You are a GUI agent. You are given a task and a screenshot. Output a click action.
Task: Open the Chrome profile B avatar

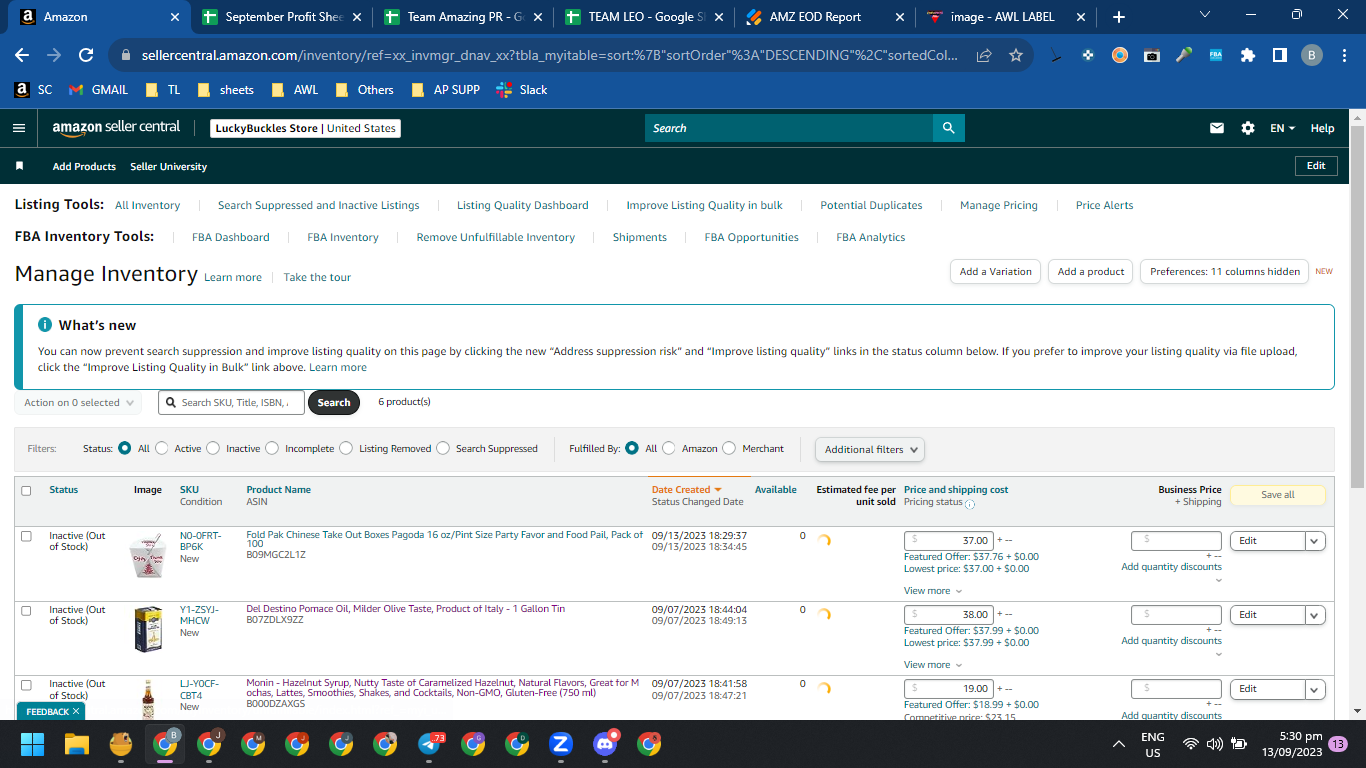[1312, 56]
